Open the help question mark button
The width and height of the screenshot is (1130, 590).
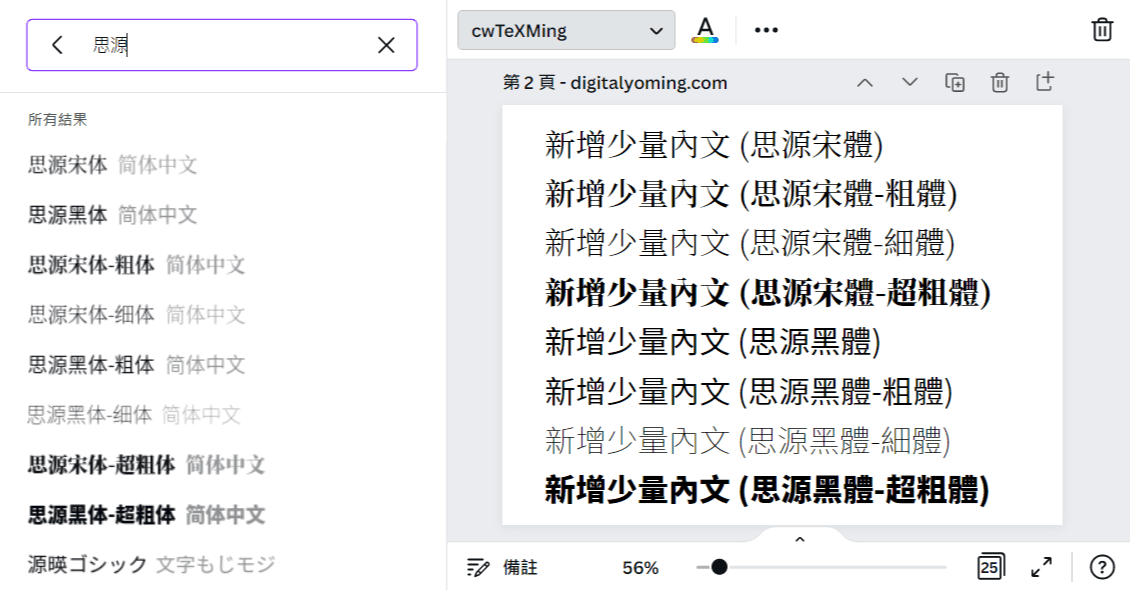[x=1101, y=567]
